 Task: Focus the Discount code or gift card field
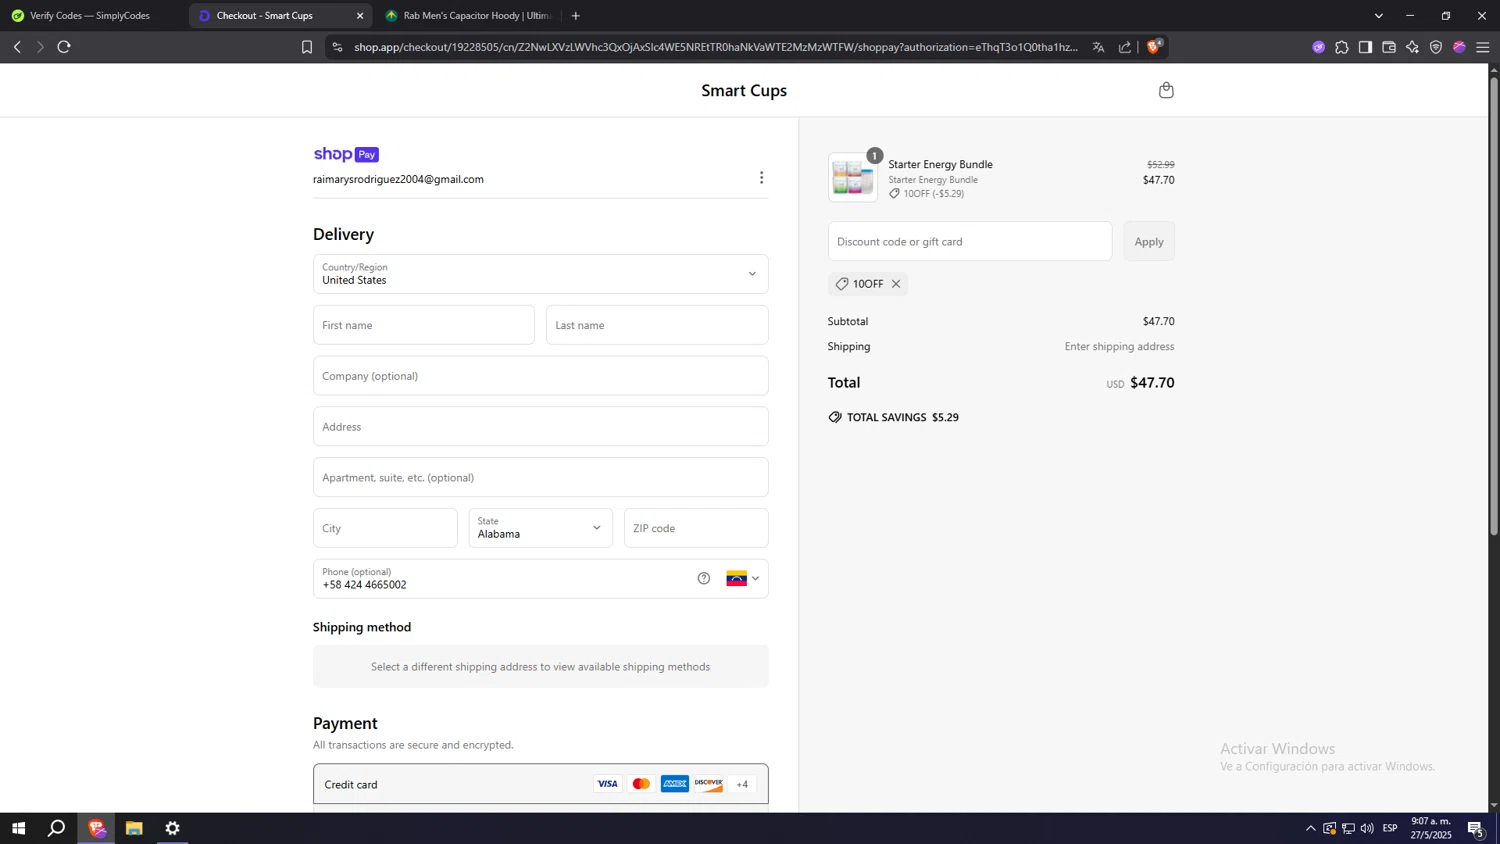[970, 241]
